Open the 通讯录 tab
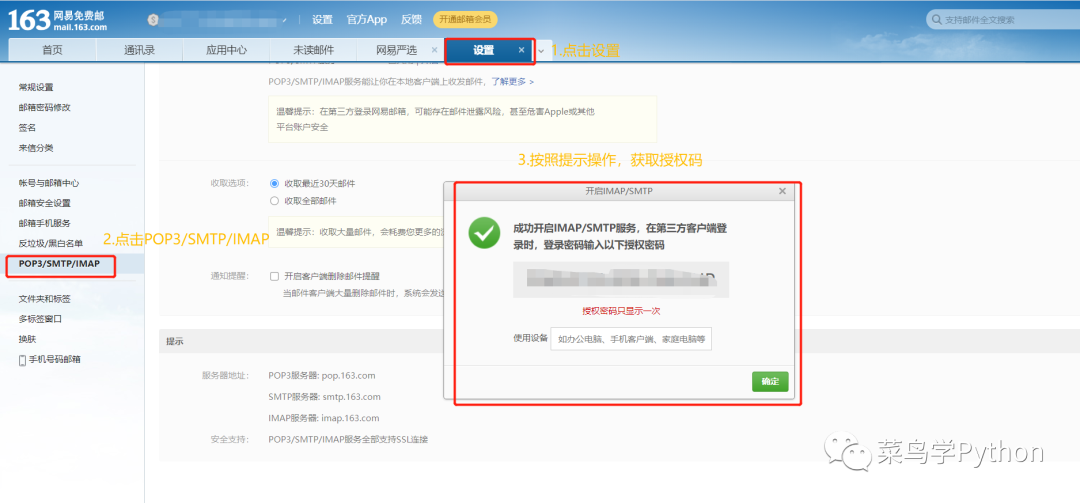Screen dimensions: 1080x503 click(x=139, y=50)
